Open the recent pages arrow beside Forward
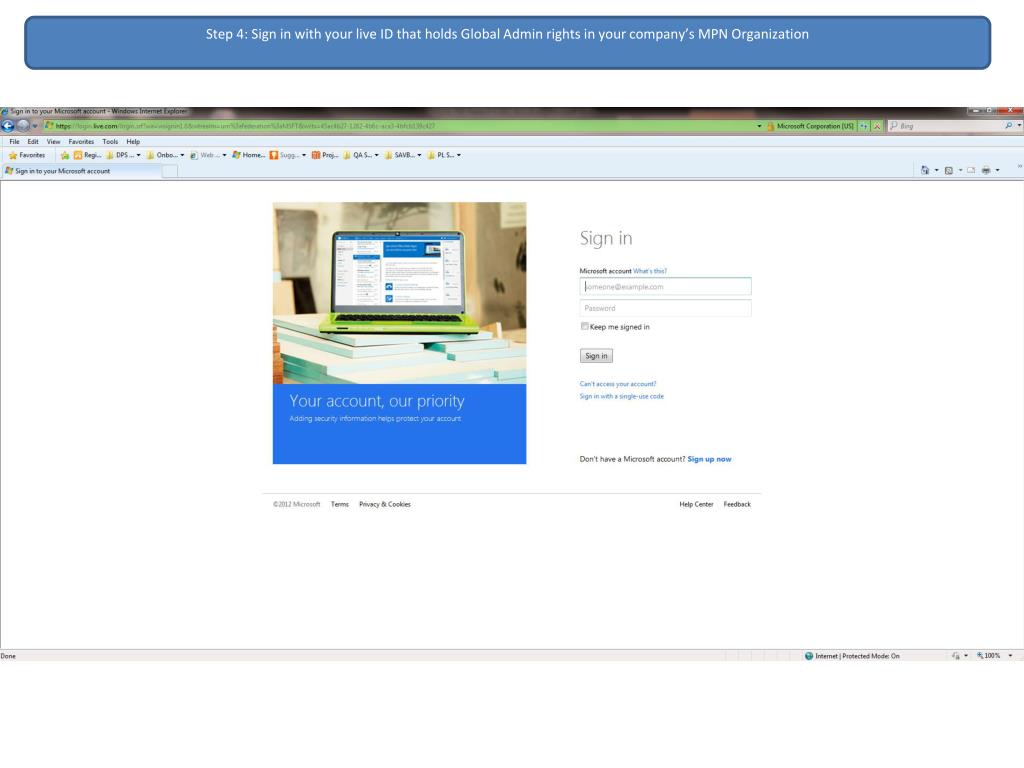 (35, 126)
